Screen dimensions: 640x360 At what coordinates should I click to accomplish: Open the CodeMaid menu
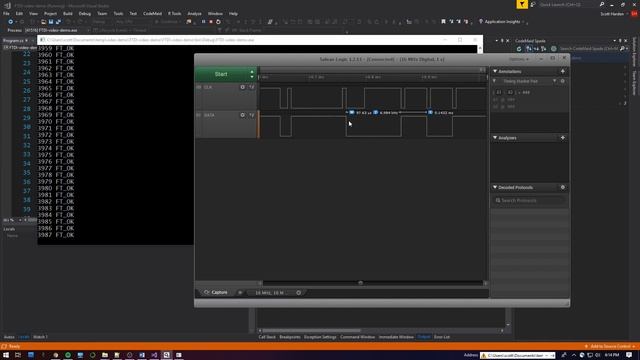pyautogui.click(x=152, y=14)
